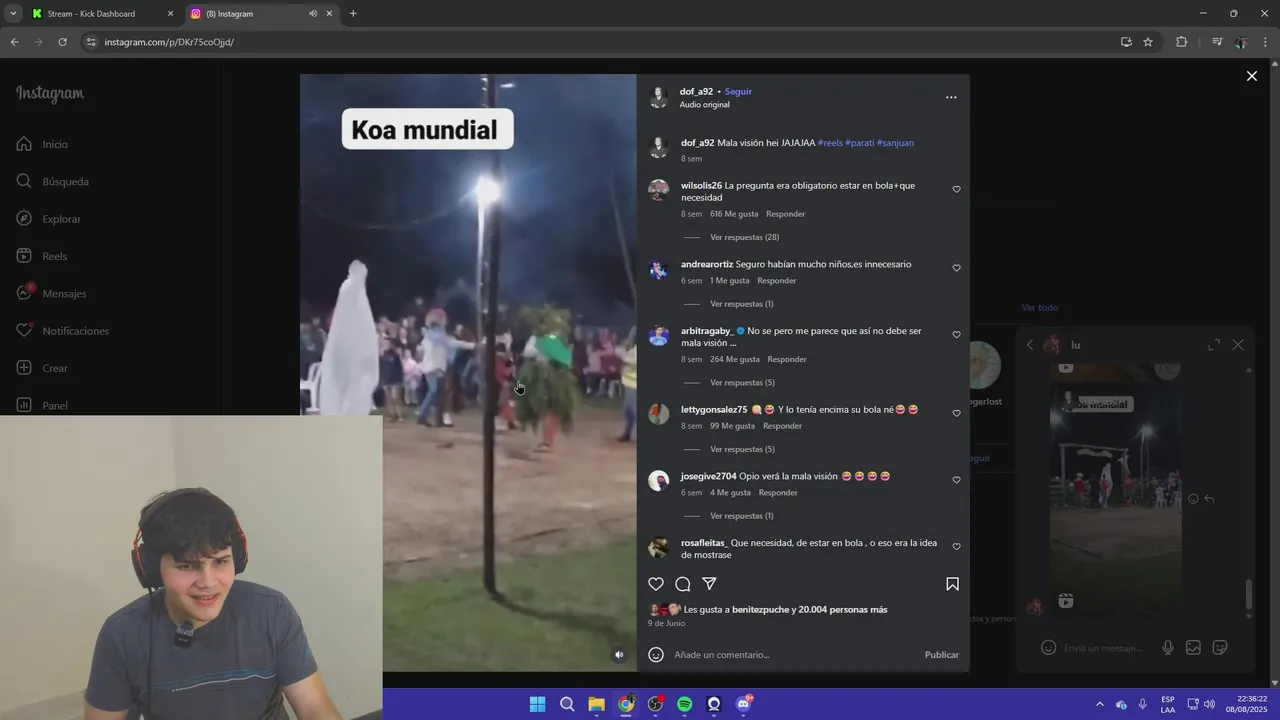Like josegive2704's comment
This screenshot has height=720, width=1280.
pyautogui.click(x=956, y=480)
